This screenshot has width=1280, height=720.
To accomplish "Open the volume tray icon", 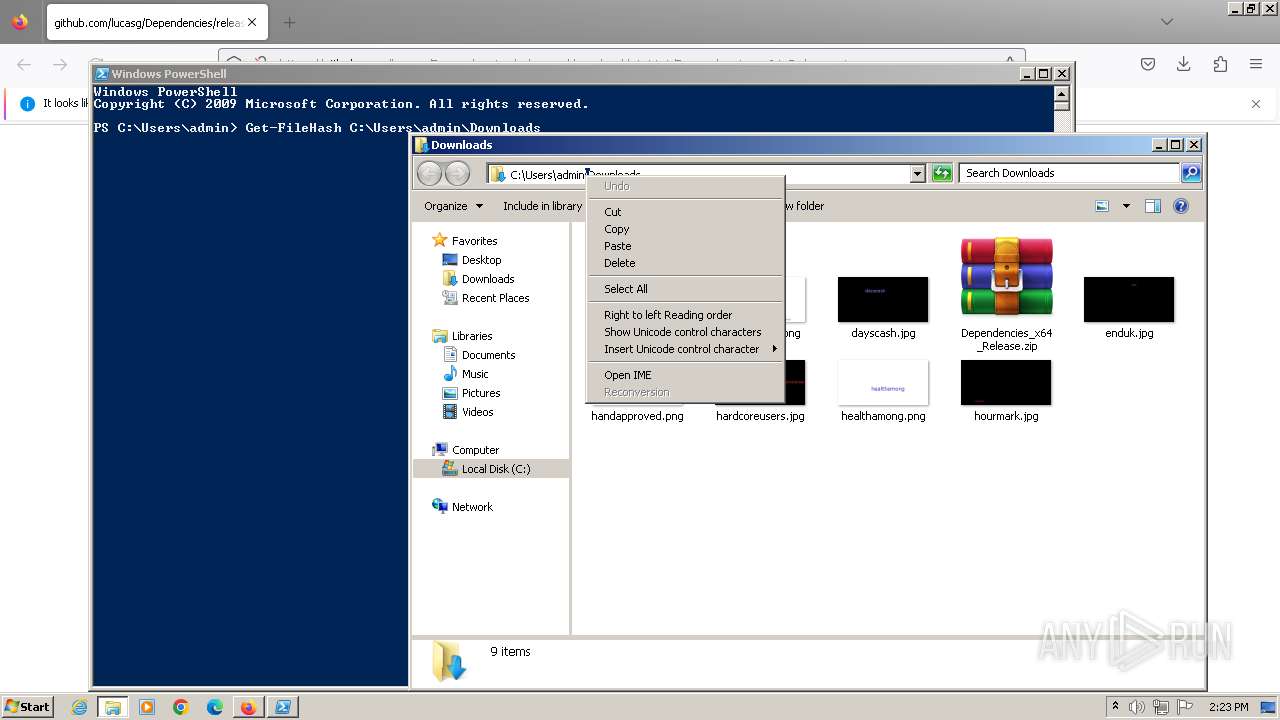I will (x=1137, y=707).
